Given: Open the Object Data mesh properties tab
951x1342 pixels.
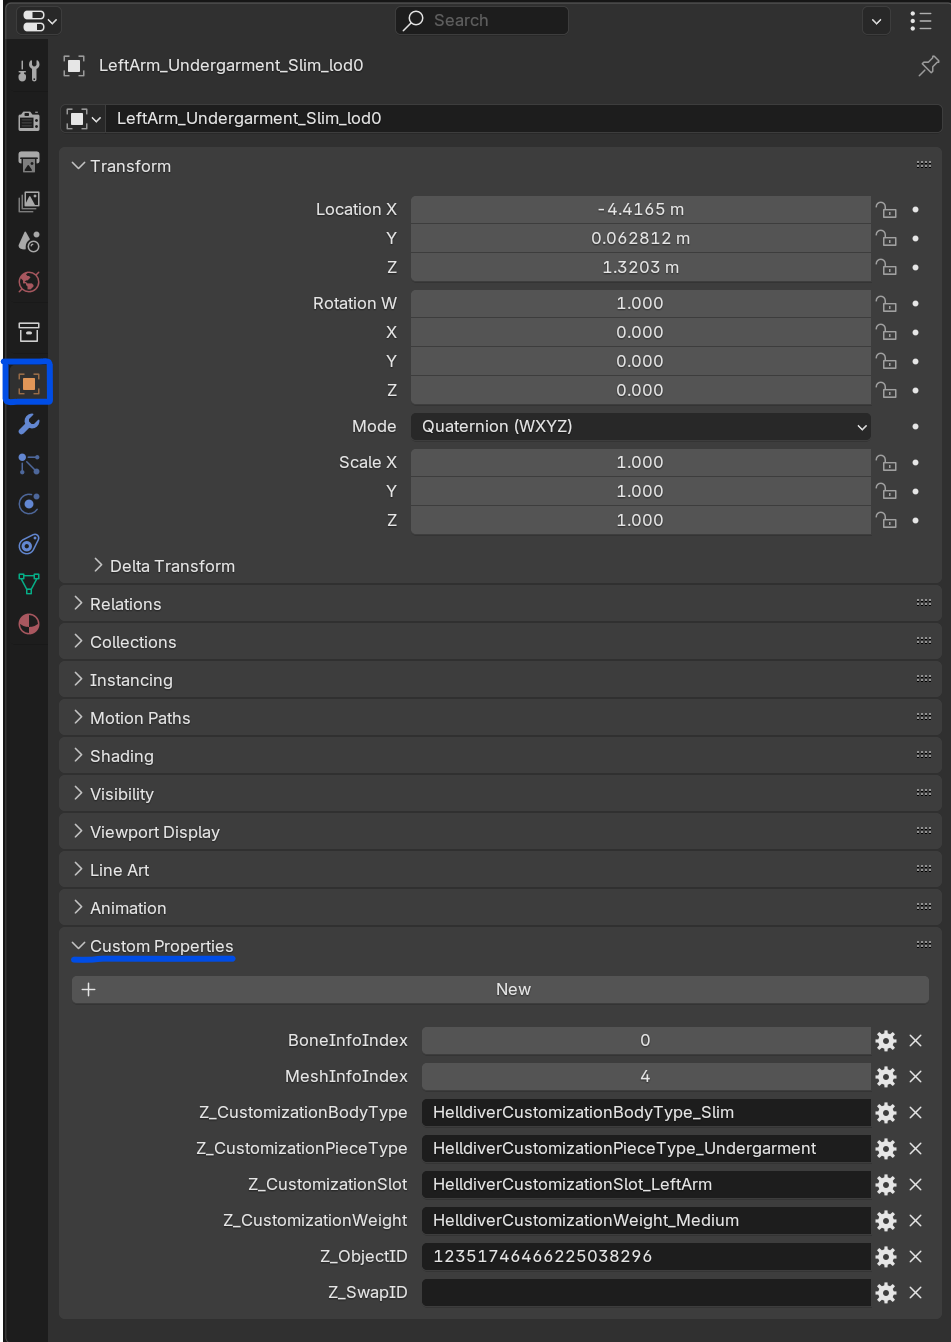Looking at the screenshot, I should pyautogui.click(x=29, y=584).
